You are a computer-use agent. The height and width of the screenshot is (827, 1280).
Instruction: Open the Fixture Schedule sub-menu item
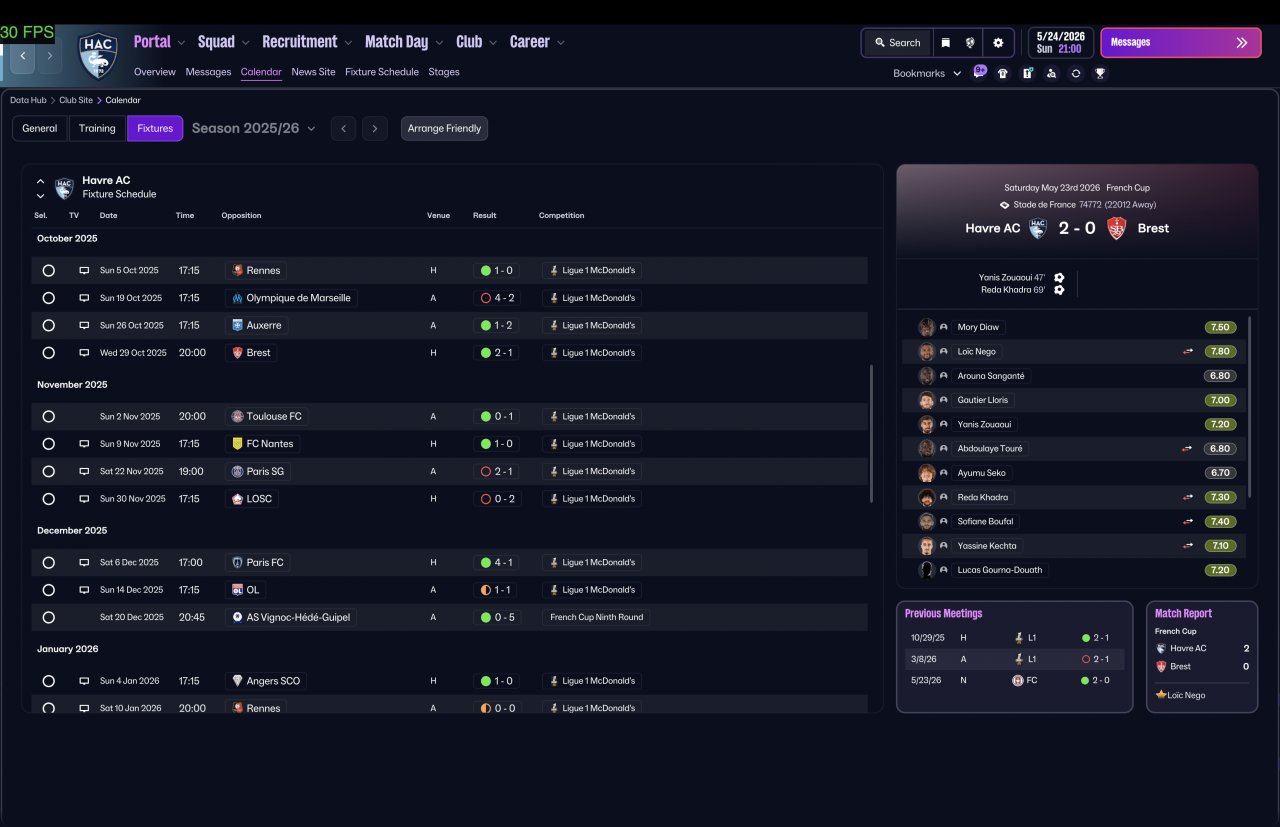382,72
